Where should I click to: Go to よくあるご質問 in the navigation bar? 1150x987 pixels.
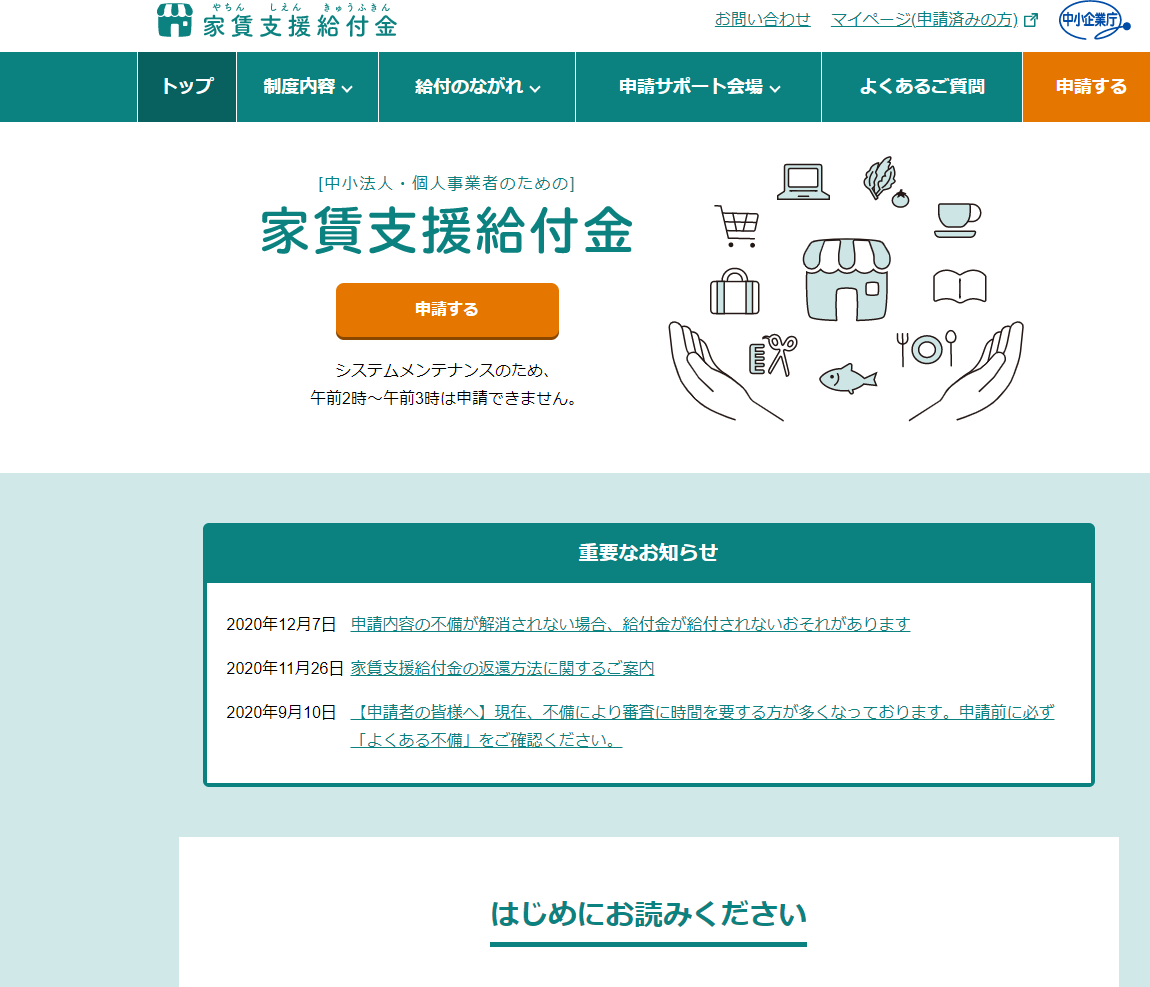point(921,87)
